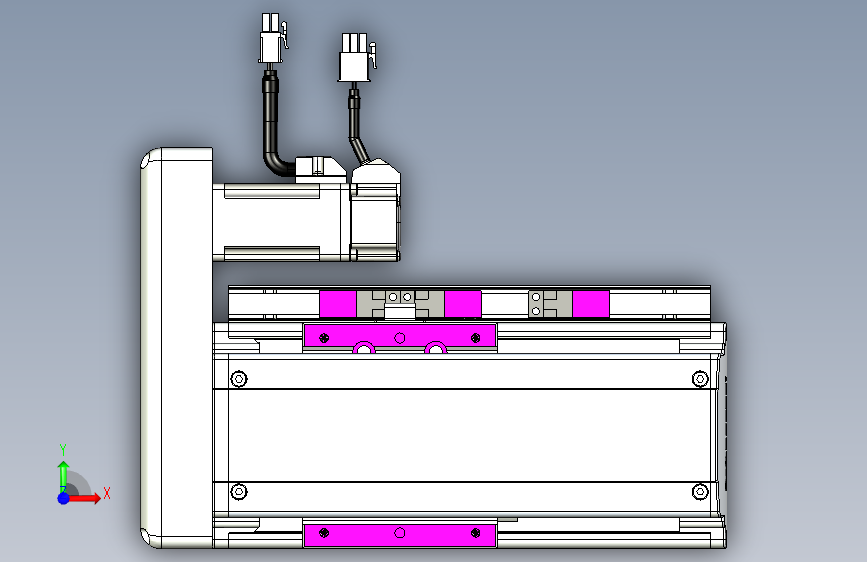Select the rightmost magenta sensor block on the rail

[591, 304]
